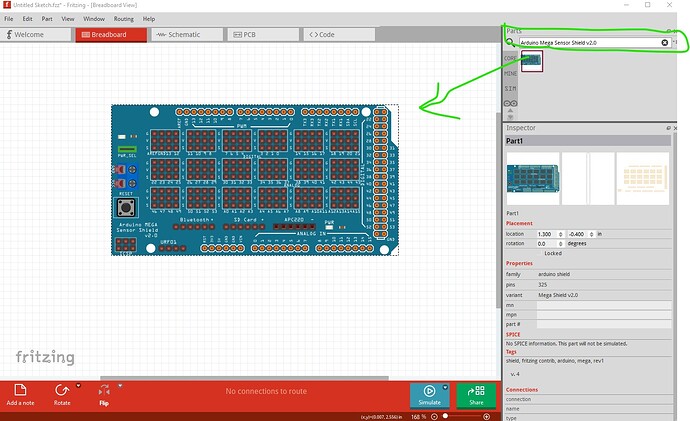Flip the selected part
The height and width of the screenshot is (421, 690).
(x=104, y=394)
